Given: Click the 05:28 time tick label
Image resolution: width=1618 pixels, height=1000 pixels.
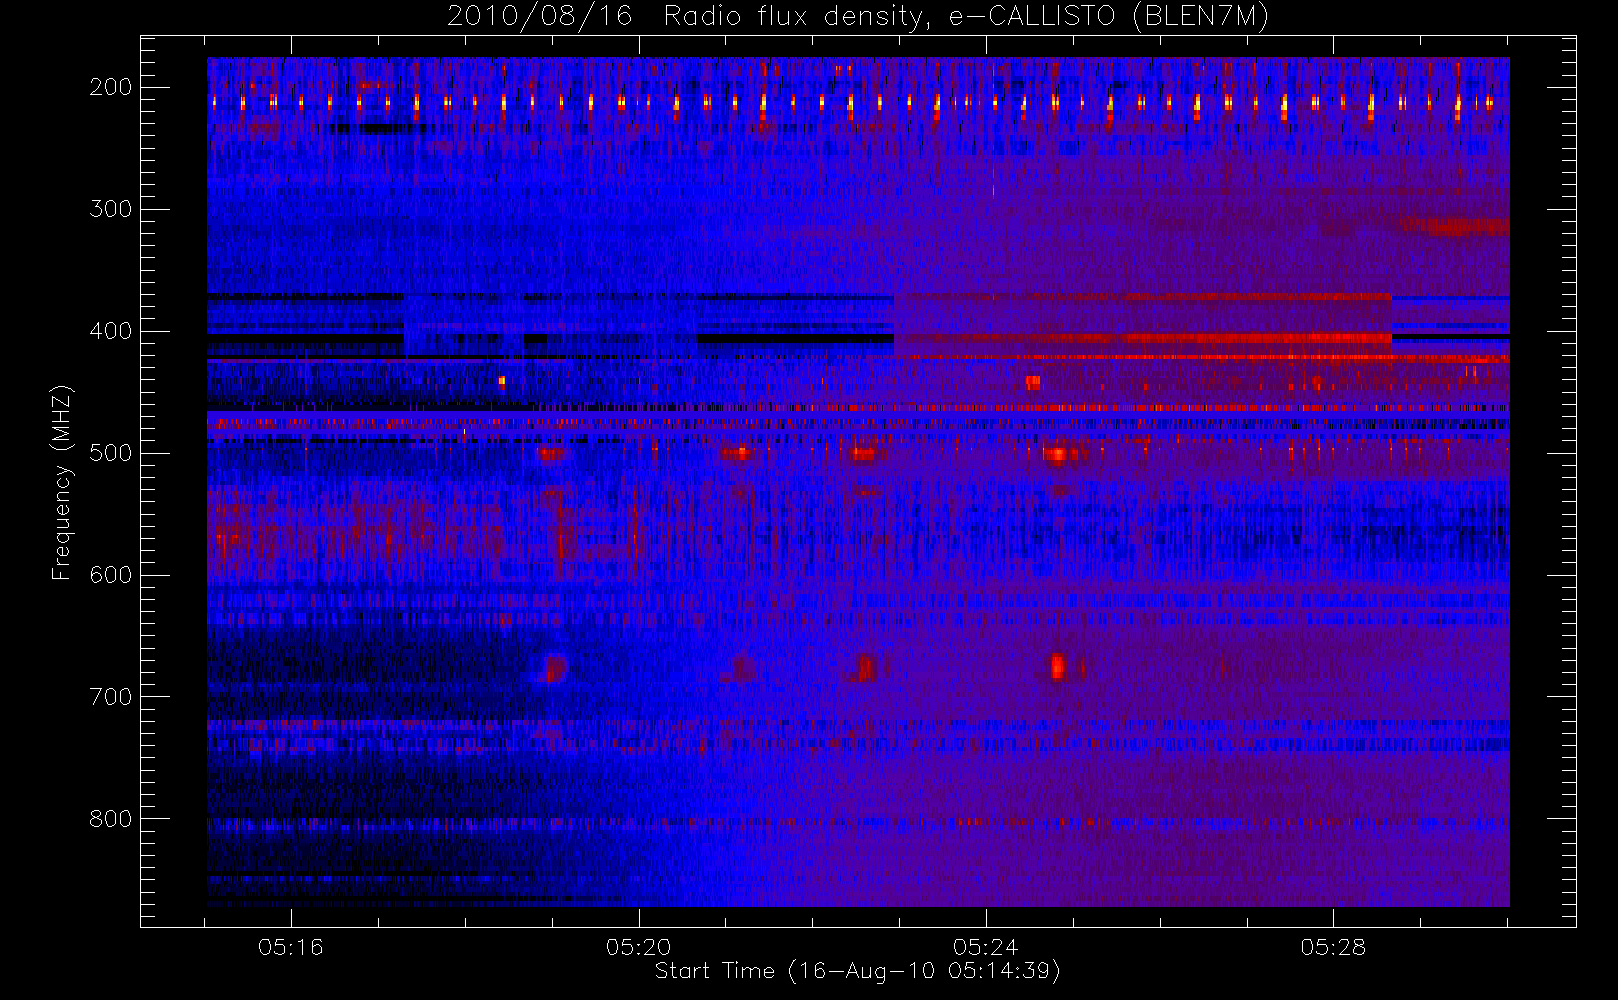Looking at the screenshot, I should tap(1333, 947).
